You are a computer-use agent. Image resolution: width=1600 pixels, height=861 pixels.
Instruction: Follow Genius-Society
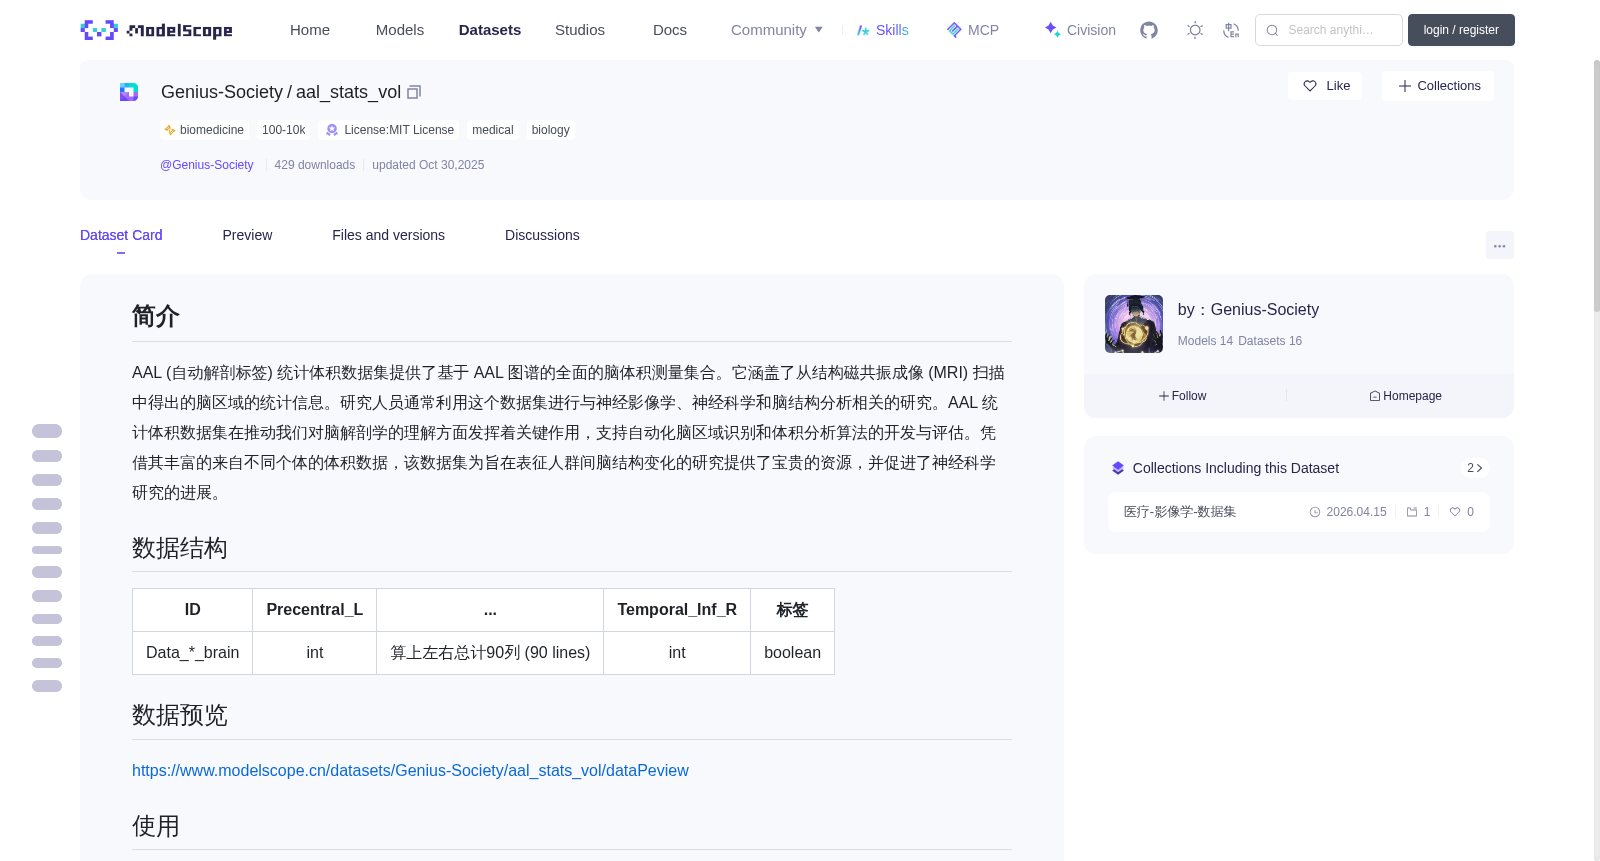(x=1182, y=396)
